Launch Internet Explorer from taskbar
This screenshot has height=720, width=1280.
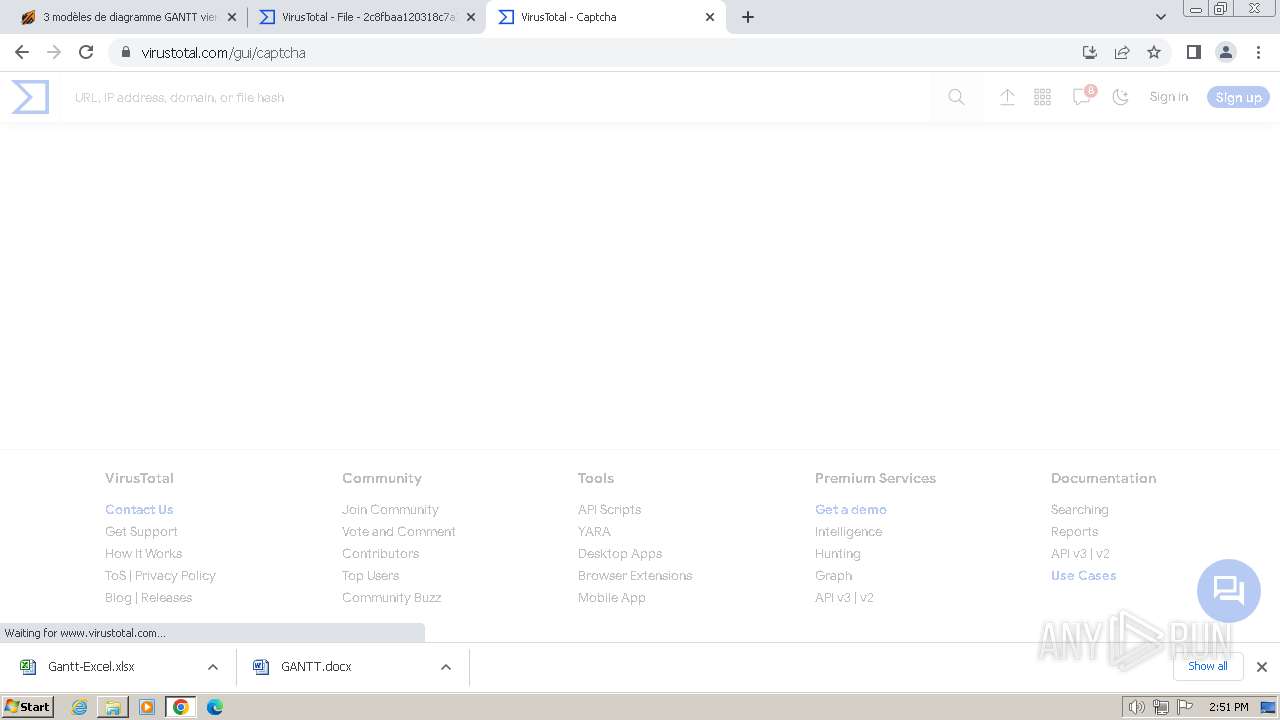[79, 707]
